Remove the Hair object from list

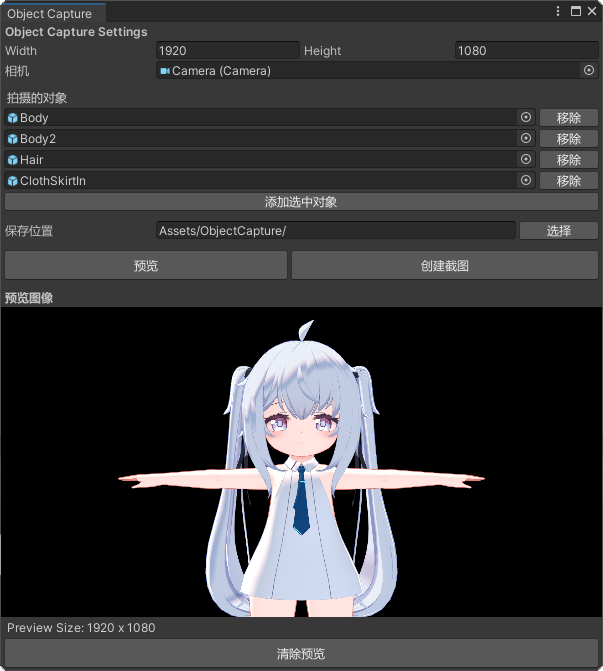pyautogui.click(x=568, y=160)
